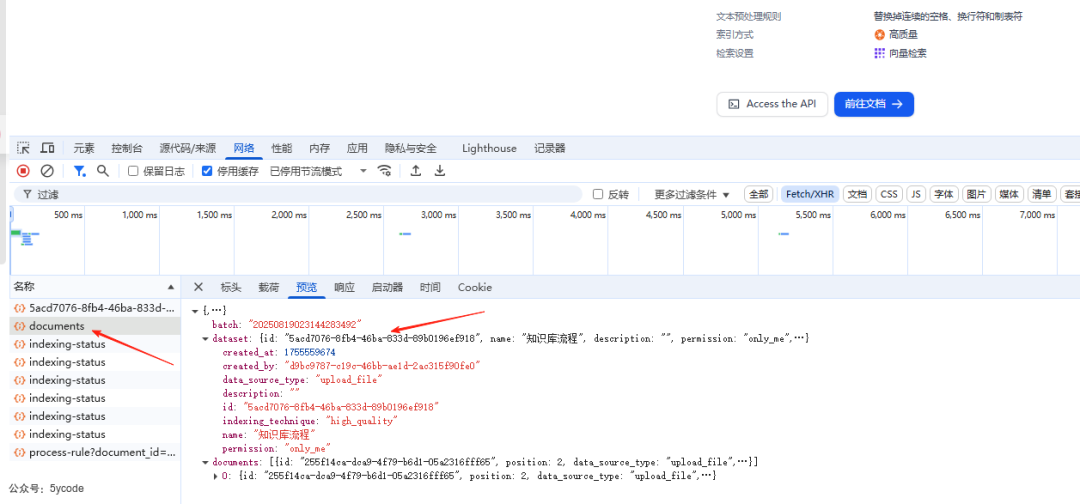Tick the 反转 checkbox
The height and width of the screenshot is (504, 1080).
[598, 194]
